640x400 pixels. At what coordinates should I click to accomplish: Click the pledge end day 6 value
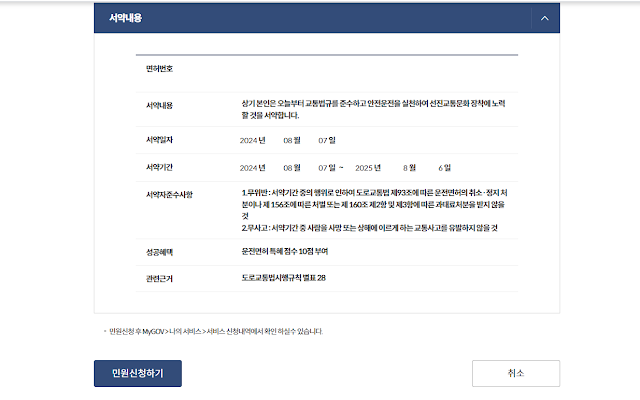[x=440, y=168]
